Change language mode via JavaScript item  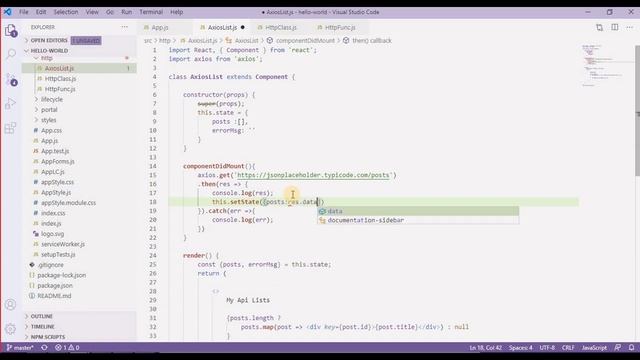(594, 348)
